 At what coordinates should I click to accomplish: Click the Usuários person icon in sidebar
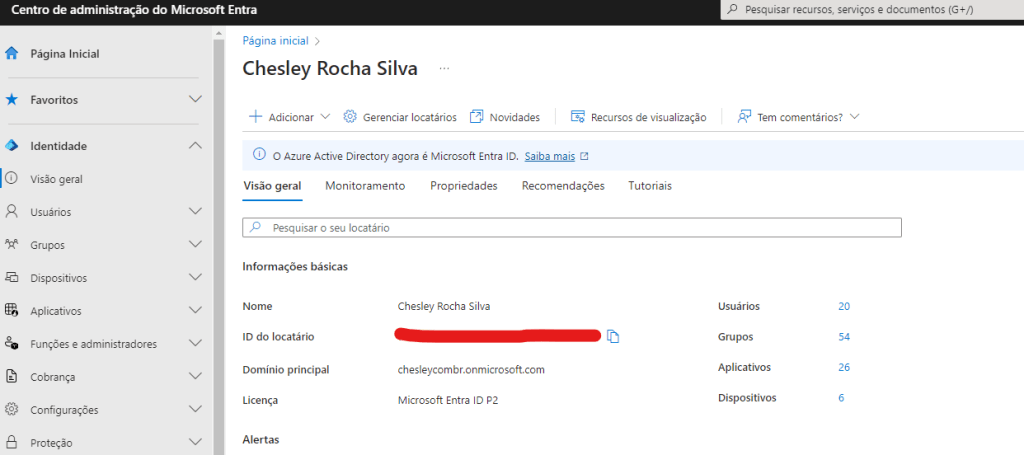coord(12,212)
